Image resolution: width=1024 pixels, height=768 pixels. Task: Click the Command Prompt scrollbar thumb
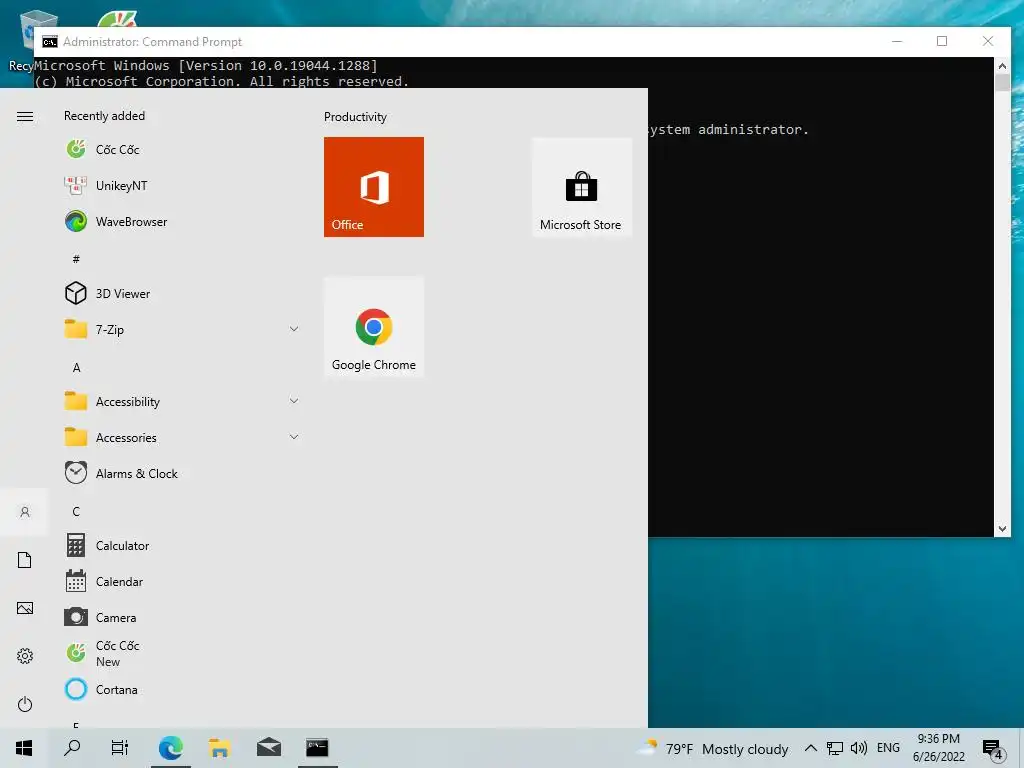coord(1002,83)
